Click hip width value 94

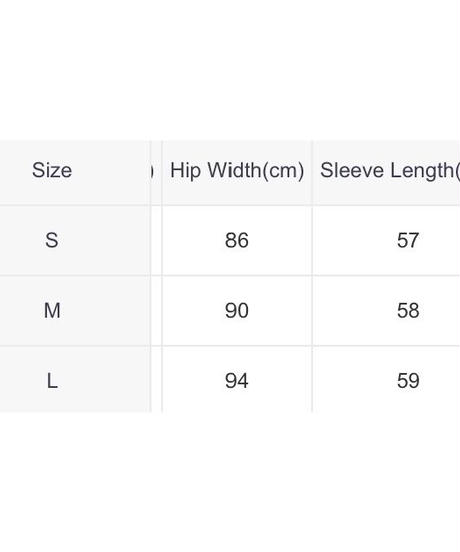coord(237,381)
